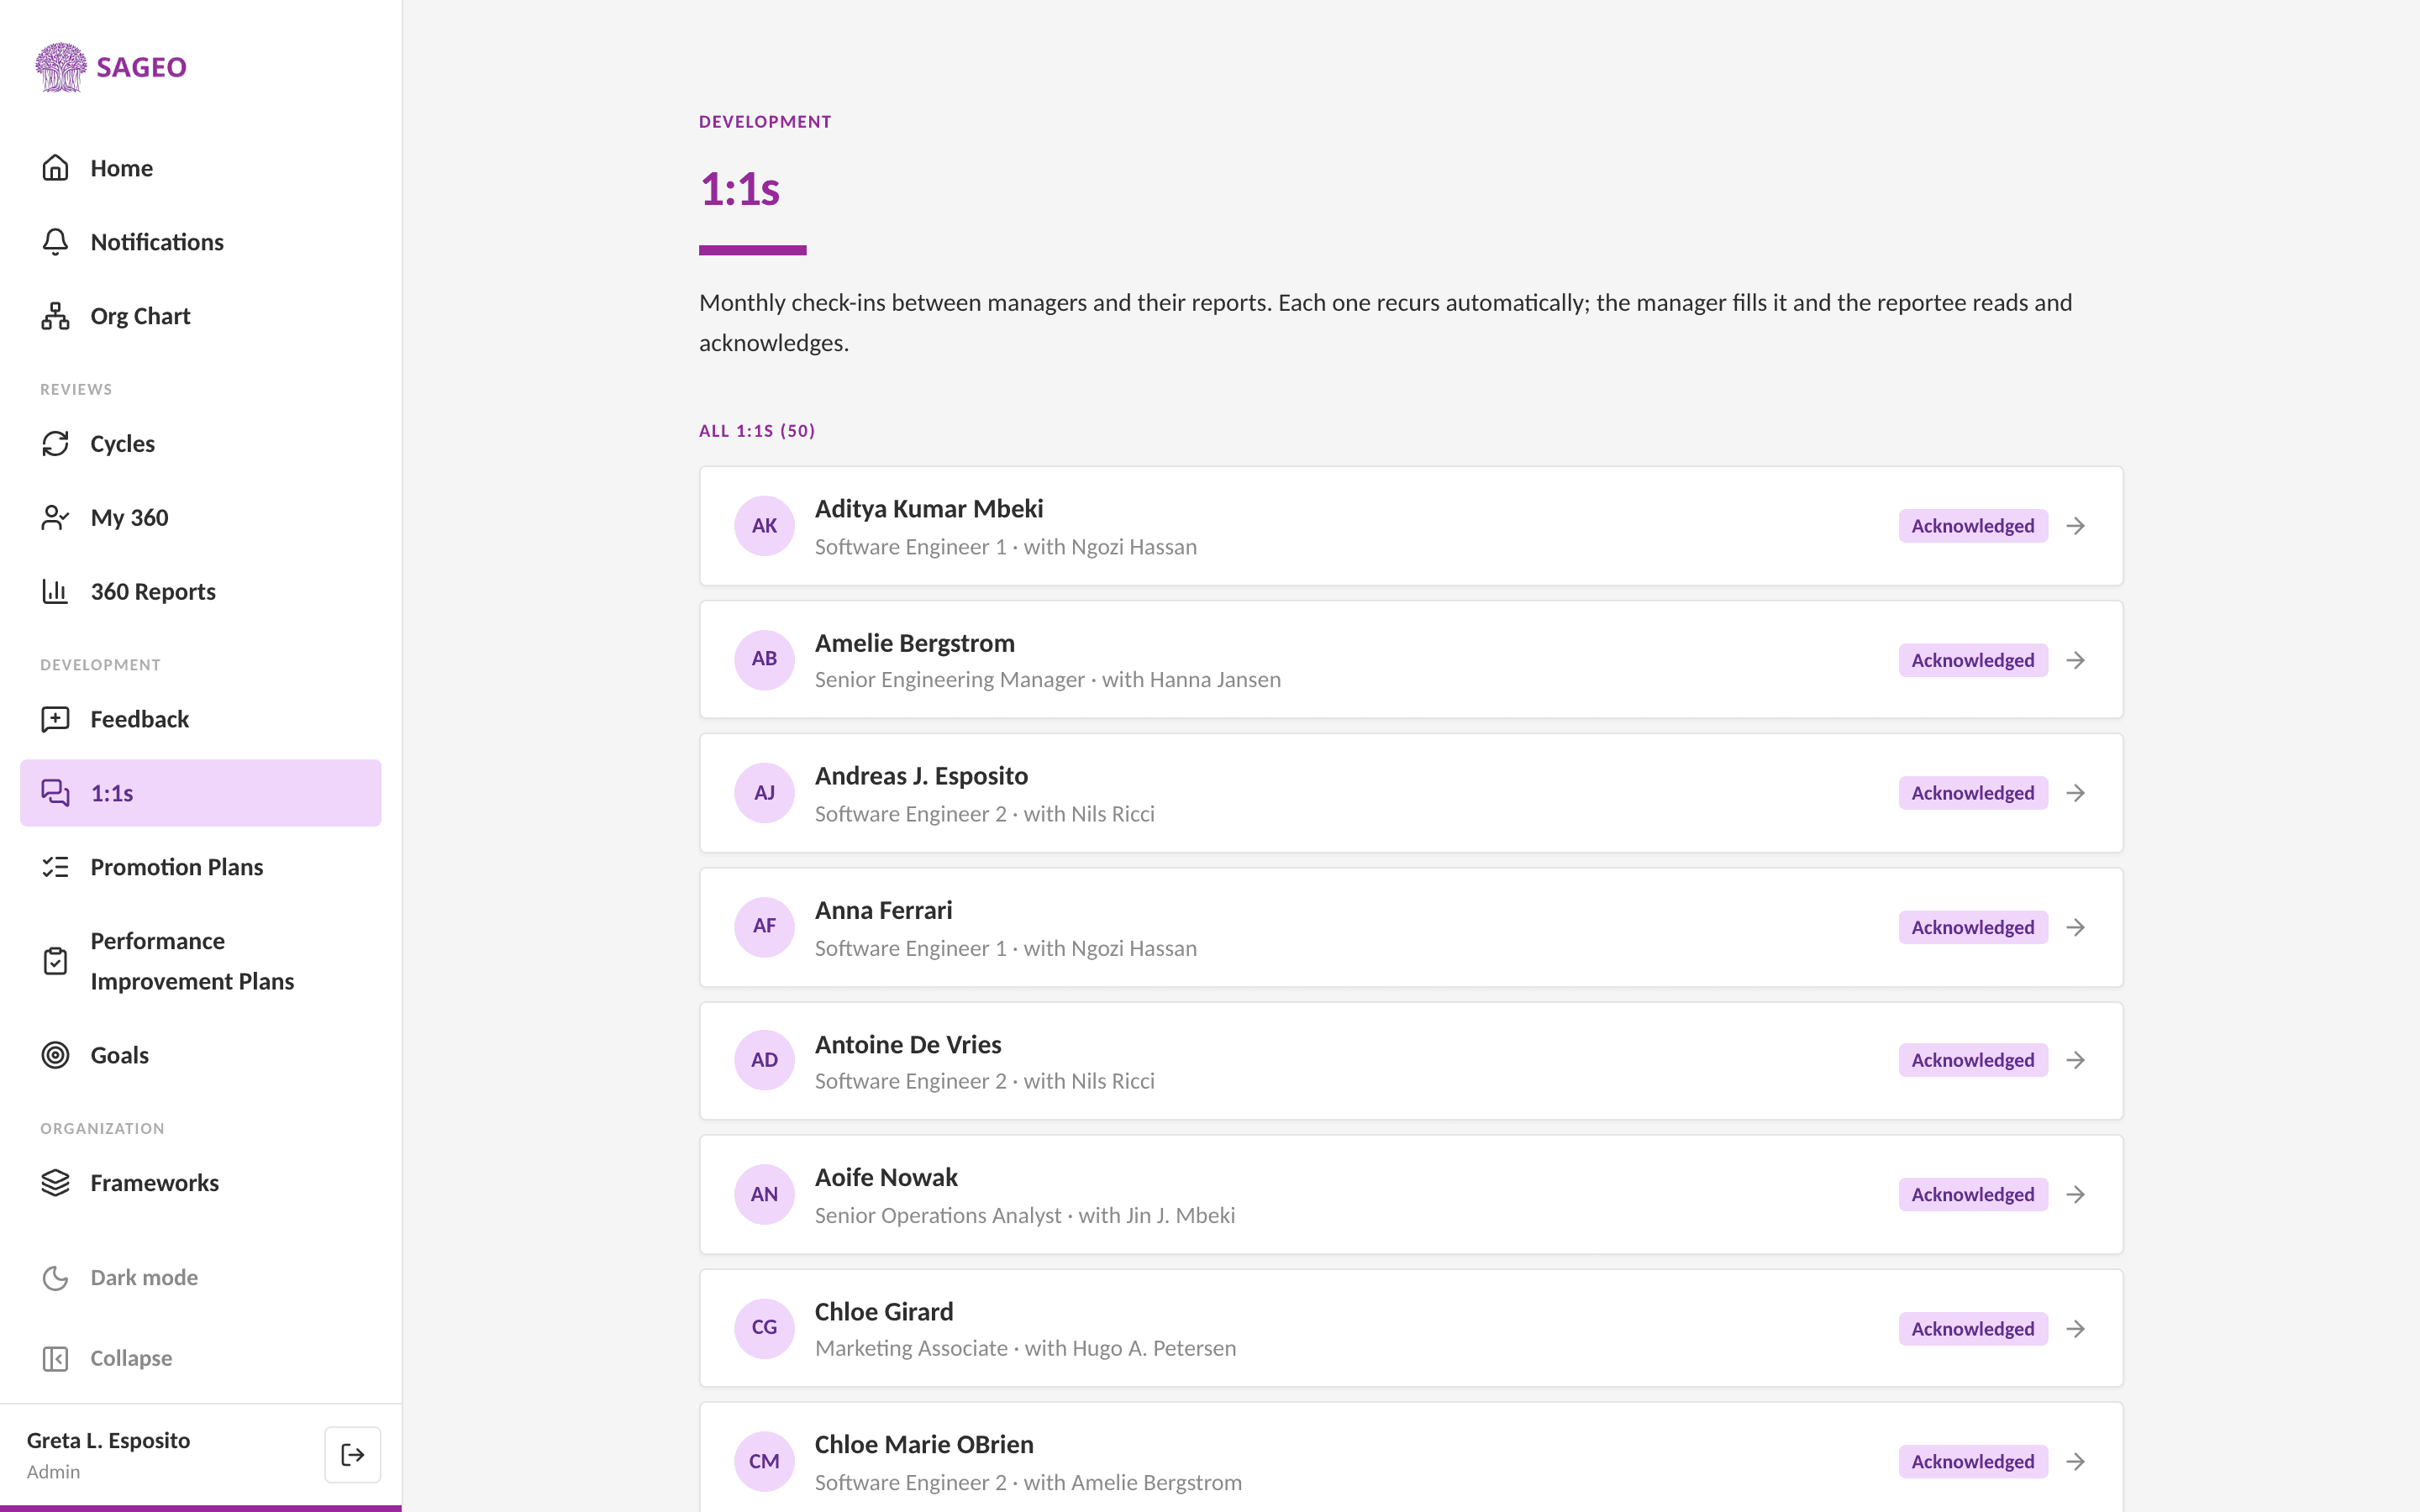
Task: Click arrow on Andreas J. Esposito row
Action: coord(2076,793)
